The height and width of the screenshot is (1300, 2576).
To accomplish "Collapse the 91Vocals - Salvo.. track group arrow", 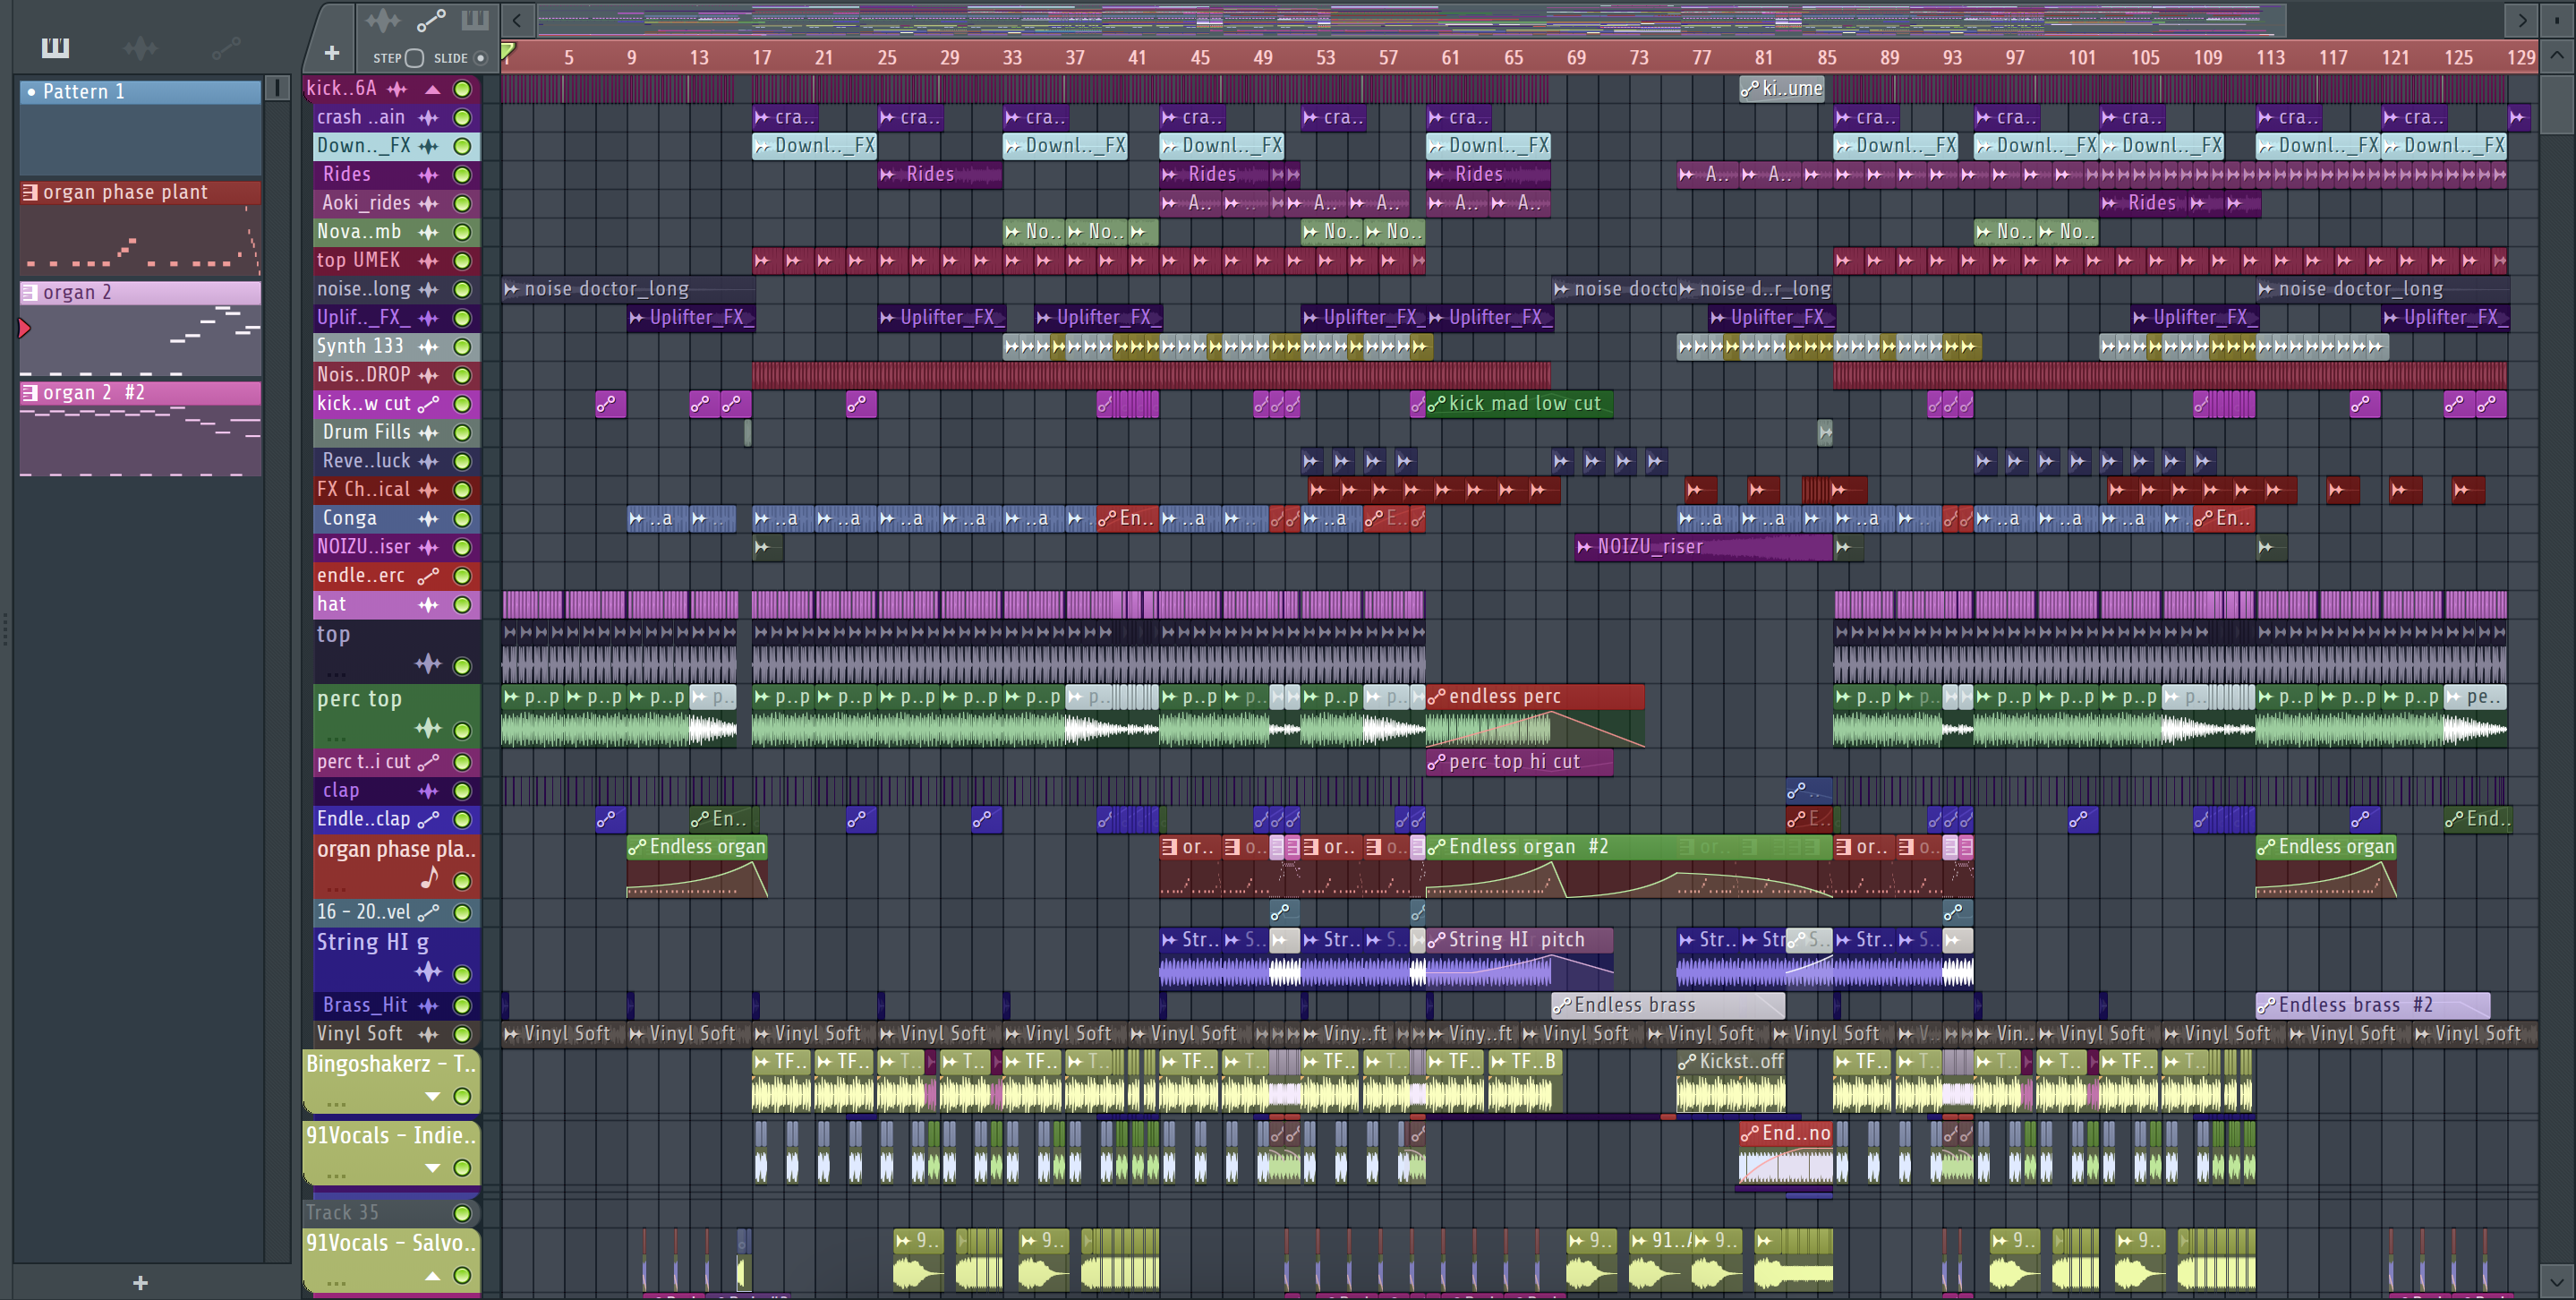I will (432, 1275).
